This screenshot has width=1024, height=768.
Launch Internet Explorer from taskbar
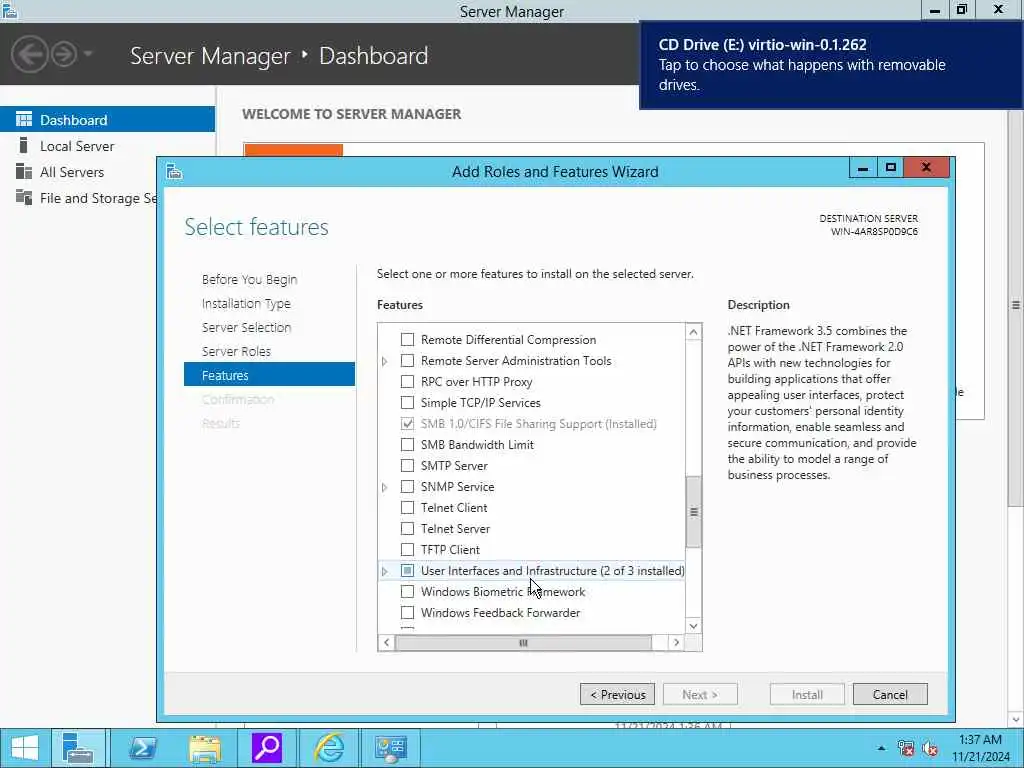pyautogui.click(x=329, y=748)
